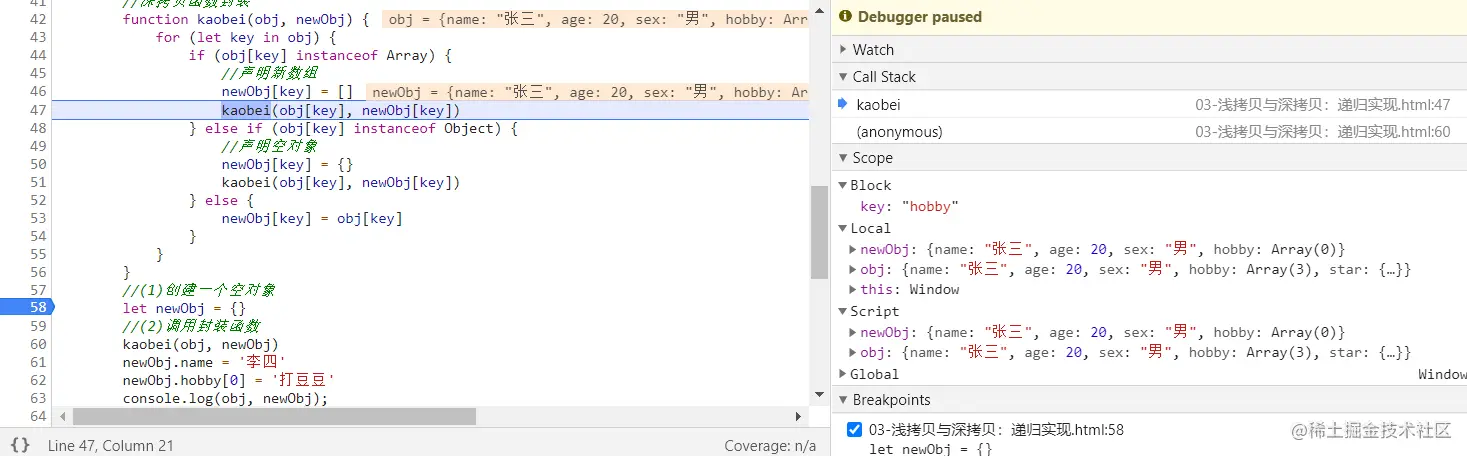Click 'let newObj = {}' breakpoint preview
The height and width of the screenshot is (456, 1467).
click(931, 449)
